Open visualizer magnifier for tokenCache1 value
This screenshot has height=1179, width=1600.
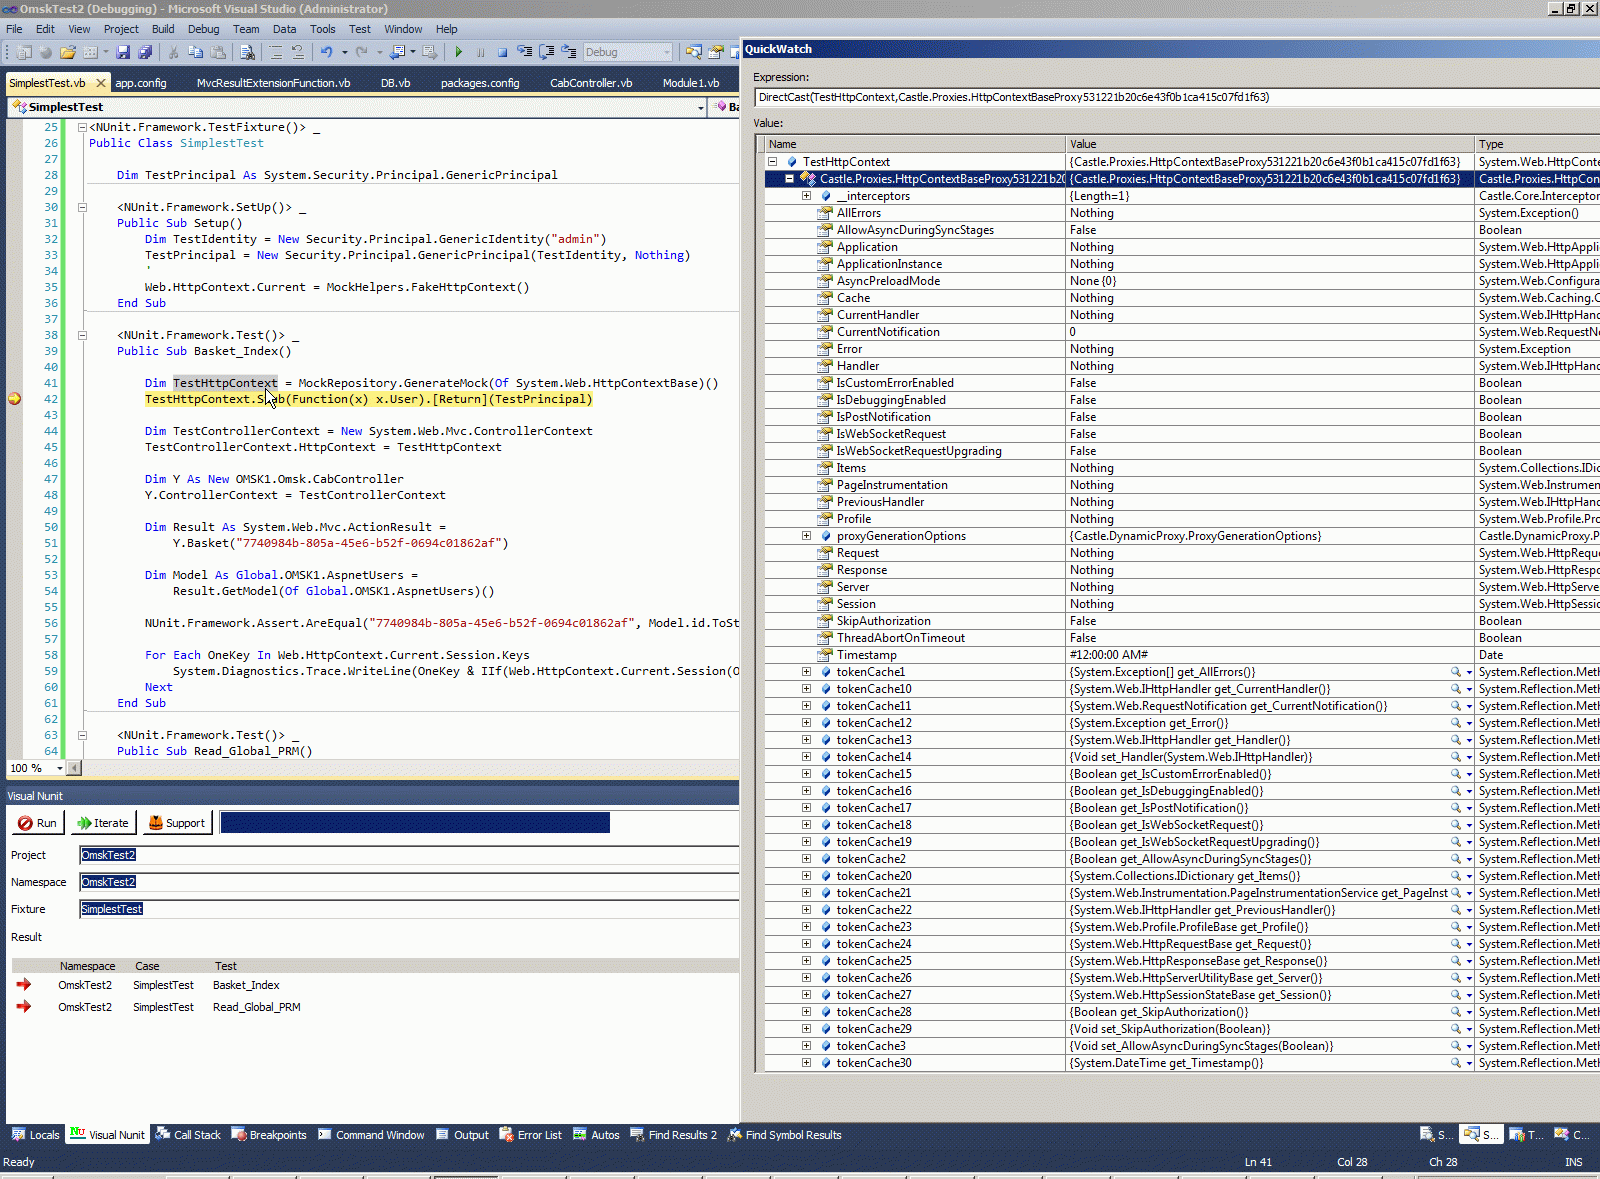pos(1455,672)
